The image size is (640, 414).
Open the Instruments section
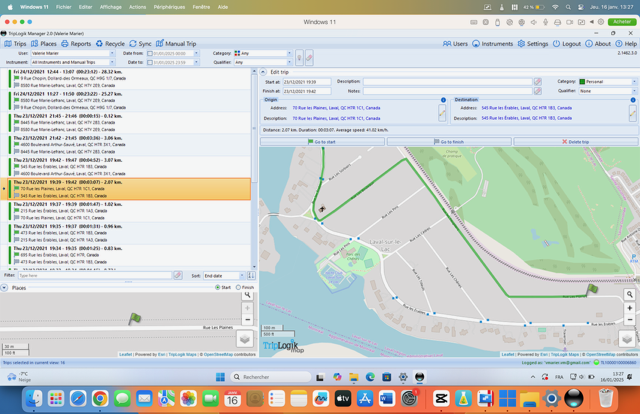coord(492,44)
